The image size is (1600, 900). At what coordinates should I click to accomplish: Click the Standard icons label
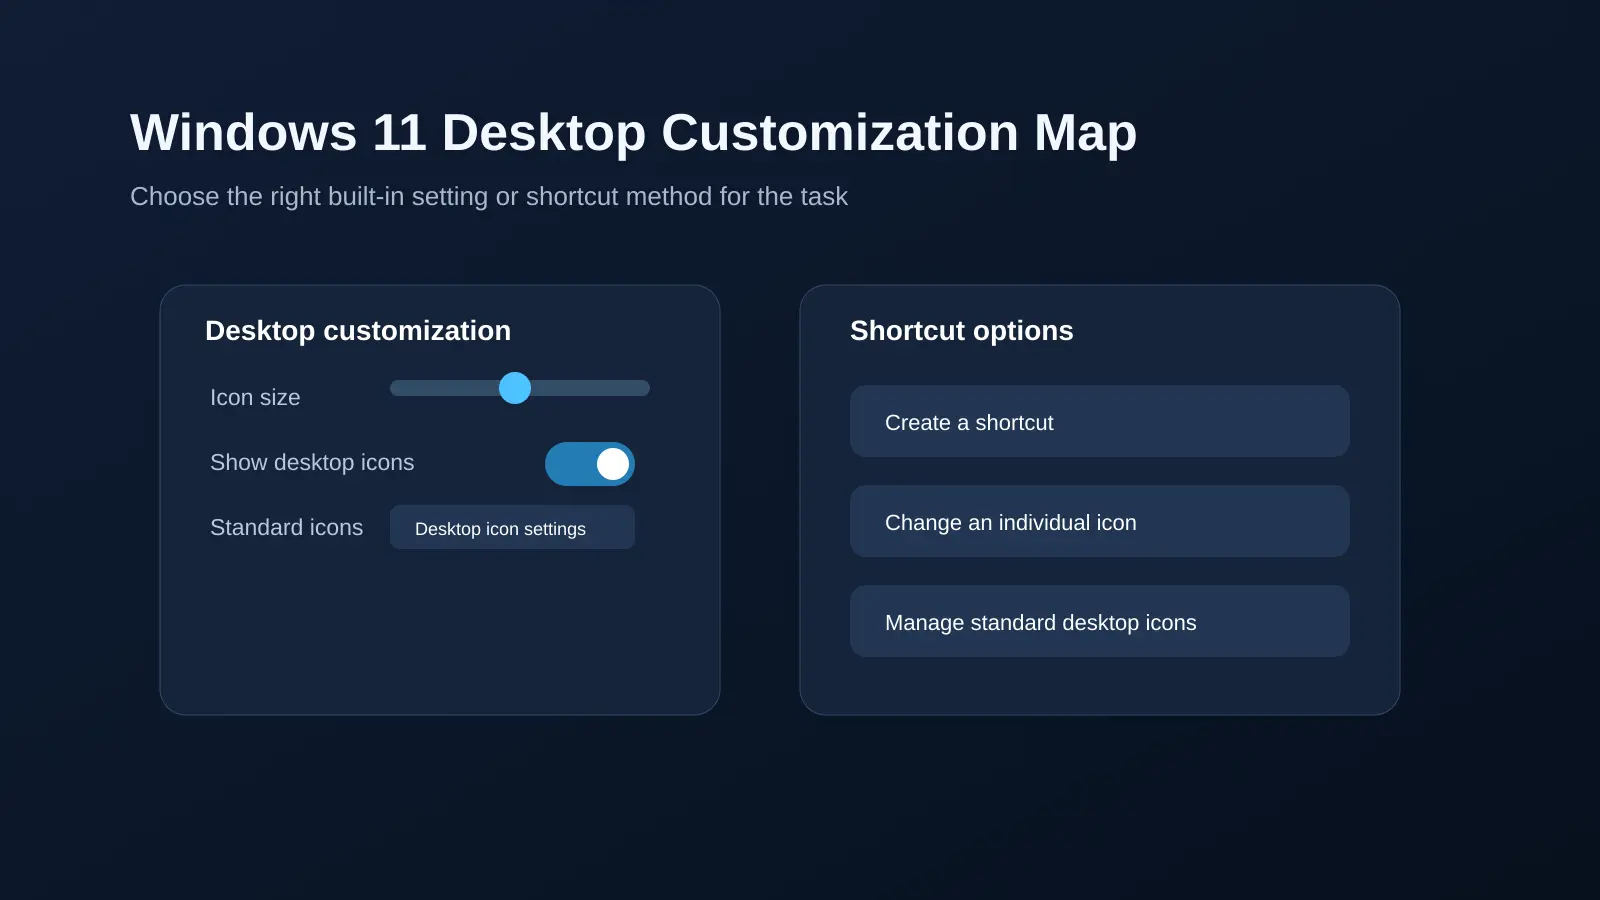(286, 527)
